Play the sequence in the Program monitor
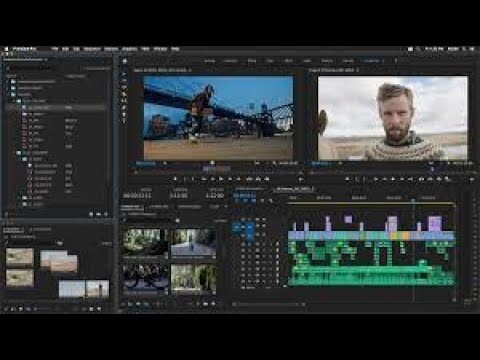Image resolution: width=480 pixels, height=360 pixels. tap(393, 179)
